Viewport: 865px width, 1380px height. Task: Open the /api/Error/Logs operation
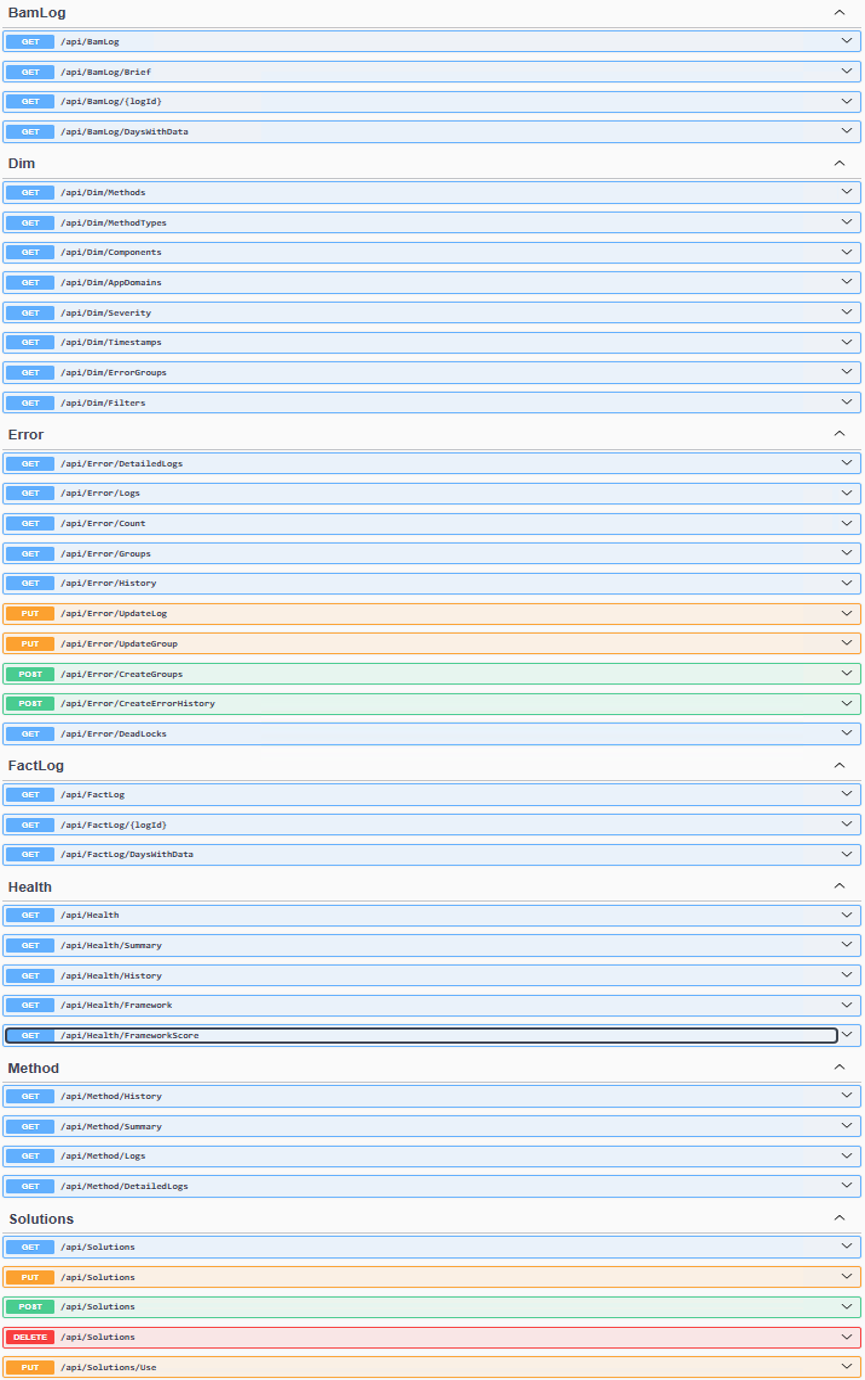pos(432,493)
